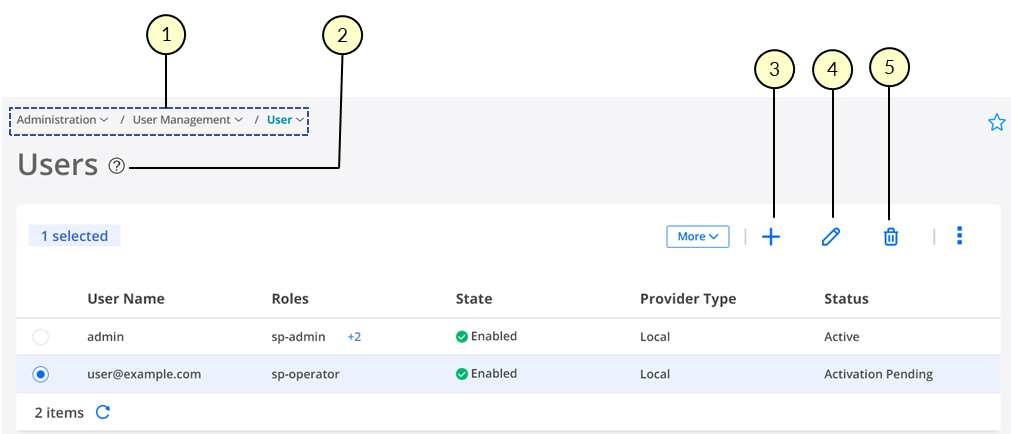Select the user@example.com radio button

coord(41,374)
